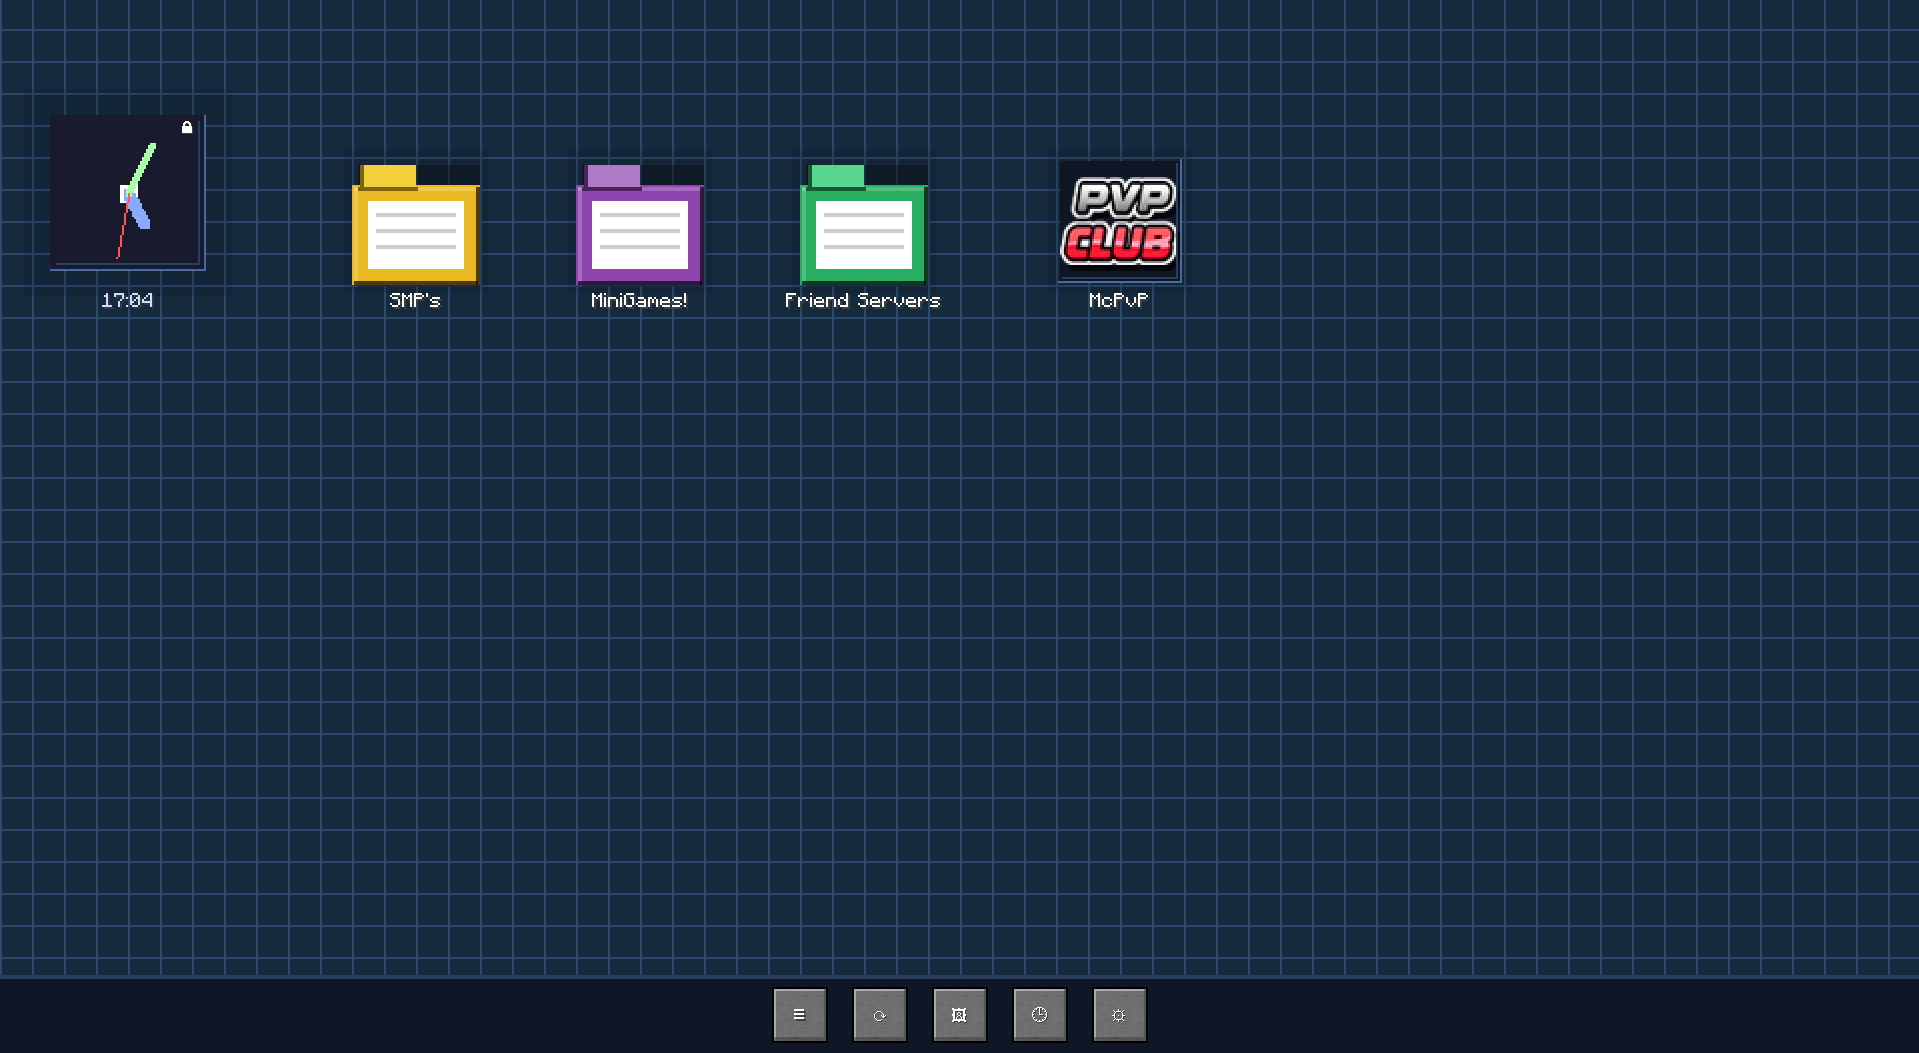Open the yellow SMP's folder icon
The image size is (1919, 1053).
(415, 224)
